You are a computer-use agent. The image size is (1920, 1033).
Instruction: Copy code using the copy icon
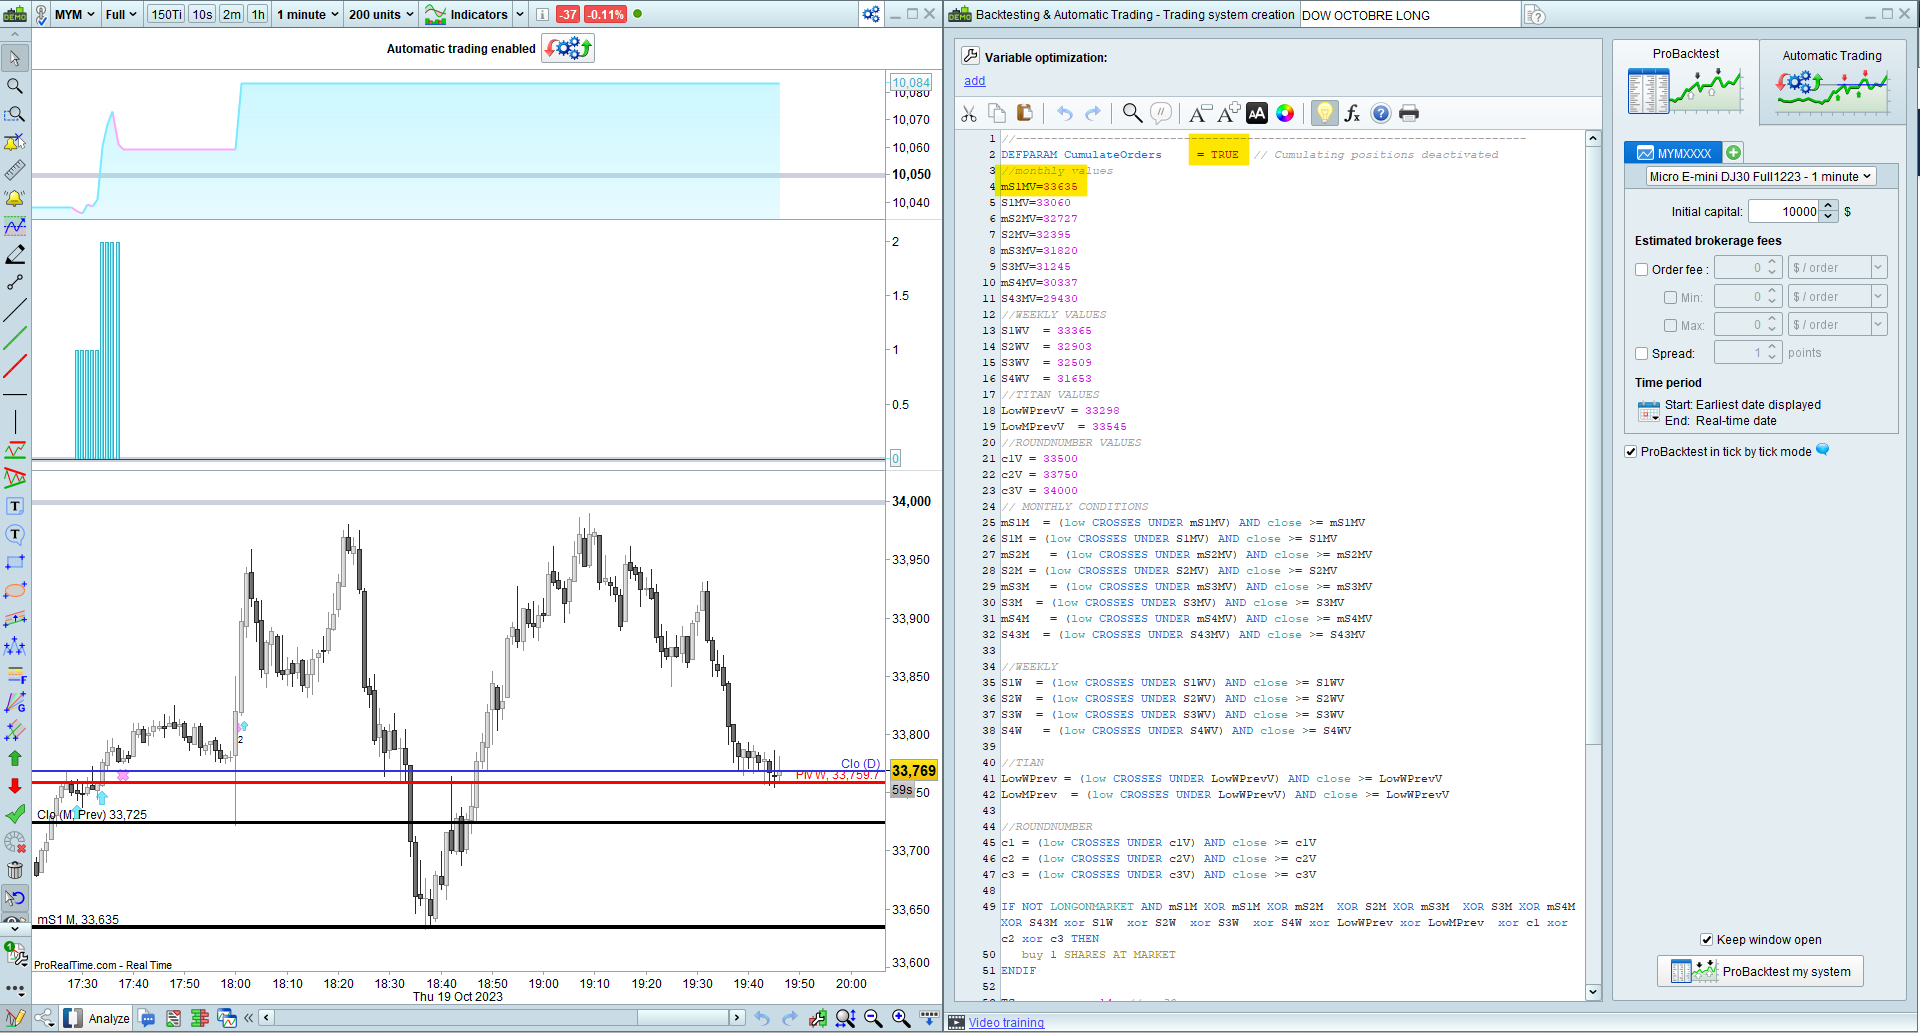click(x=997, y=114)
